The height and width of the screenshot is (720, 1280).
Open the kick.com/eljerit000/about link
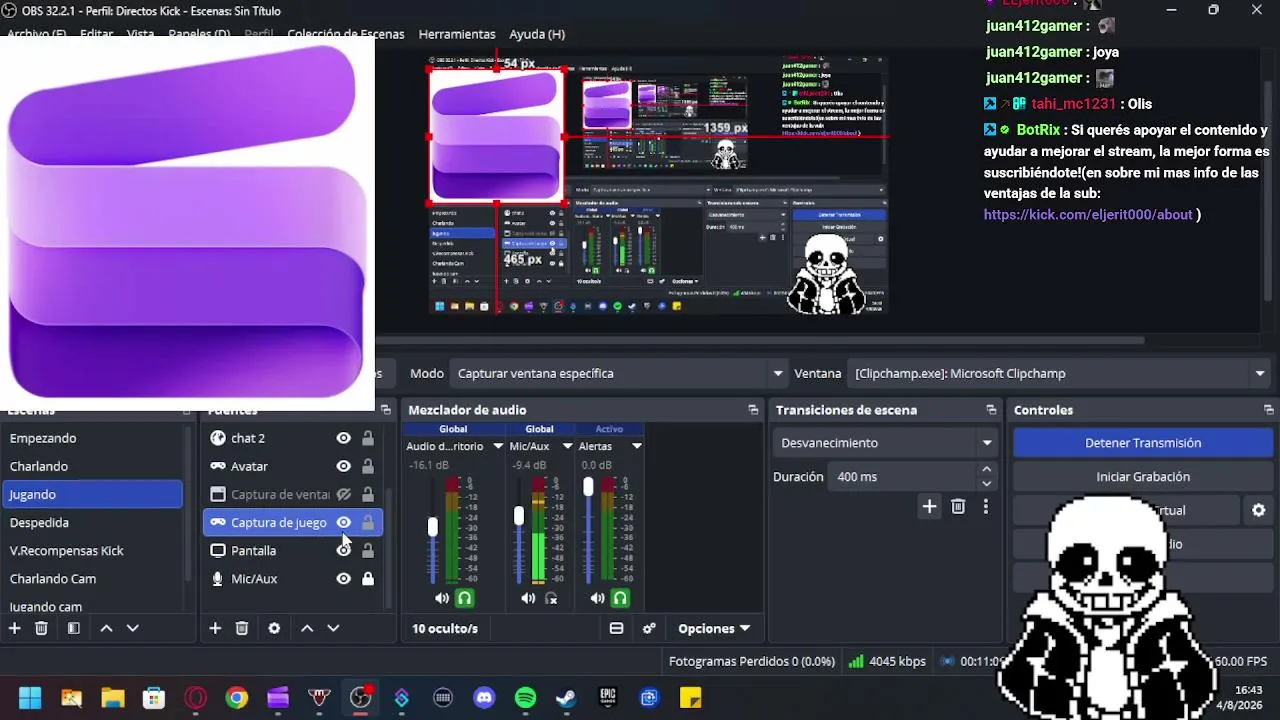[x=1088, y=214]
